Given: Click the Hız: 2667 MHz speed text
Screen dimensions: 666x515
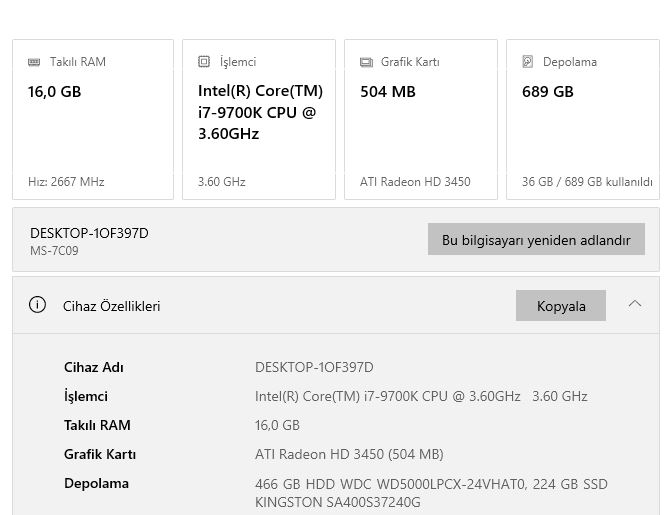Looking at the screenshot, I should pyautogui.click(x=66, y=182).
